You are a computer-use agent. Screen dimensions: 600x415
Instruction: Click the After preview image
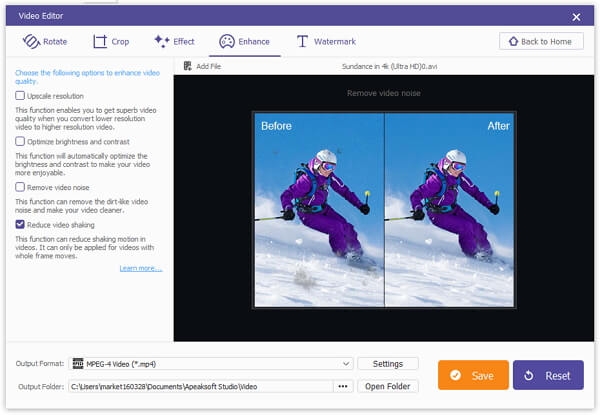tap(449, 210)
